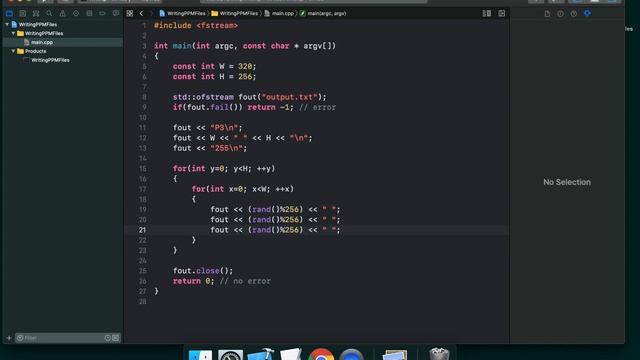
Task: Click the // error comment
Action: coord(318,107)
